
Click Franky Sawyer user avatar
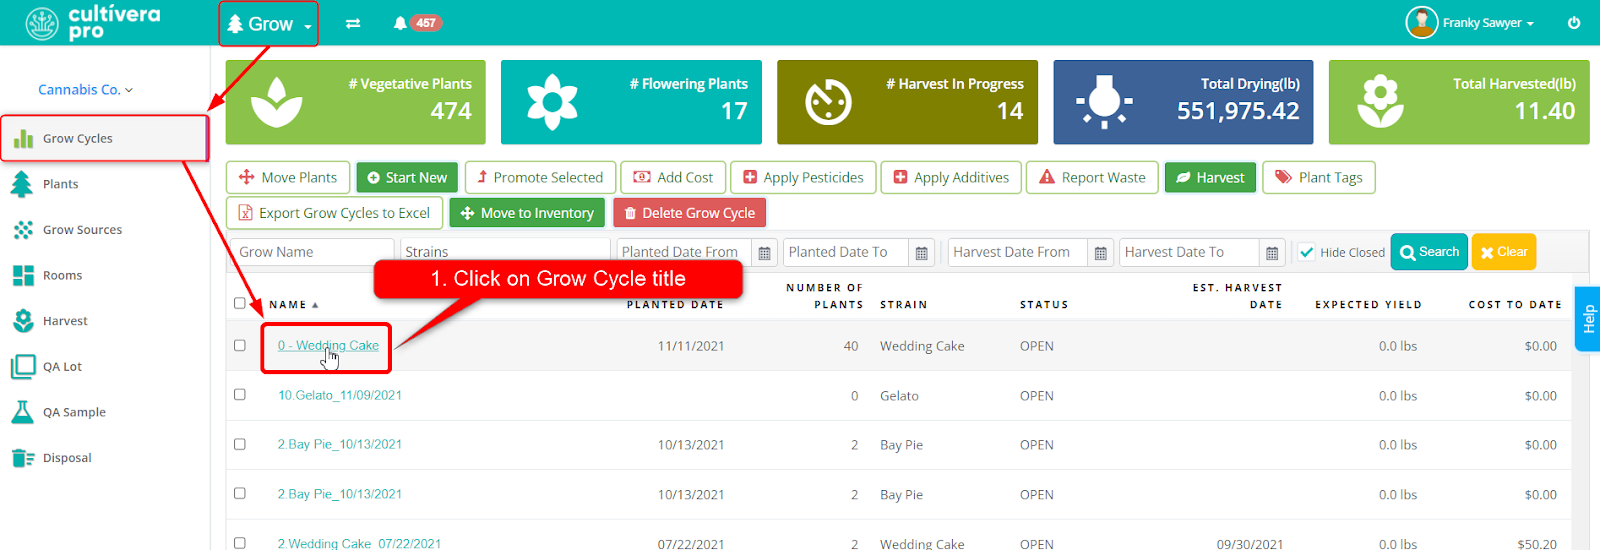[1421, 22]
